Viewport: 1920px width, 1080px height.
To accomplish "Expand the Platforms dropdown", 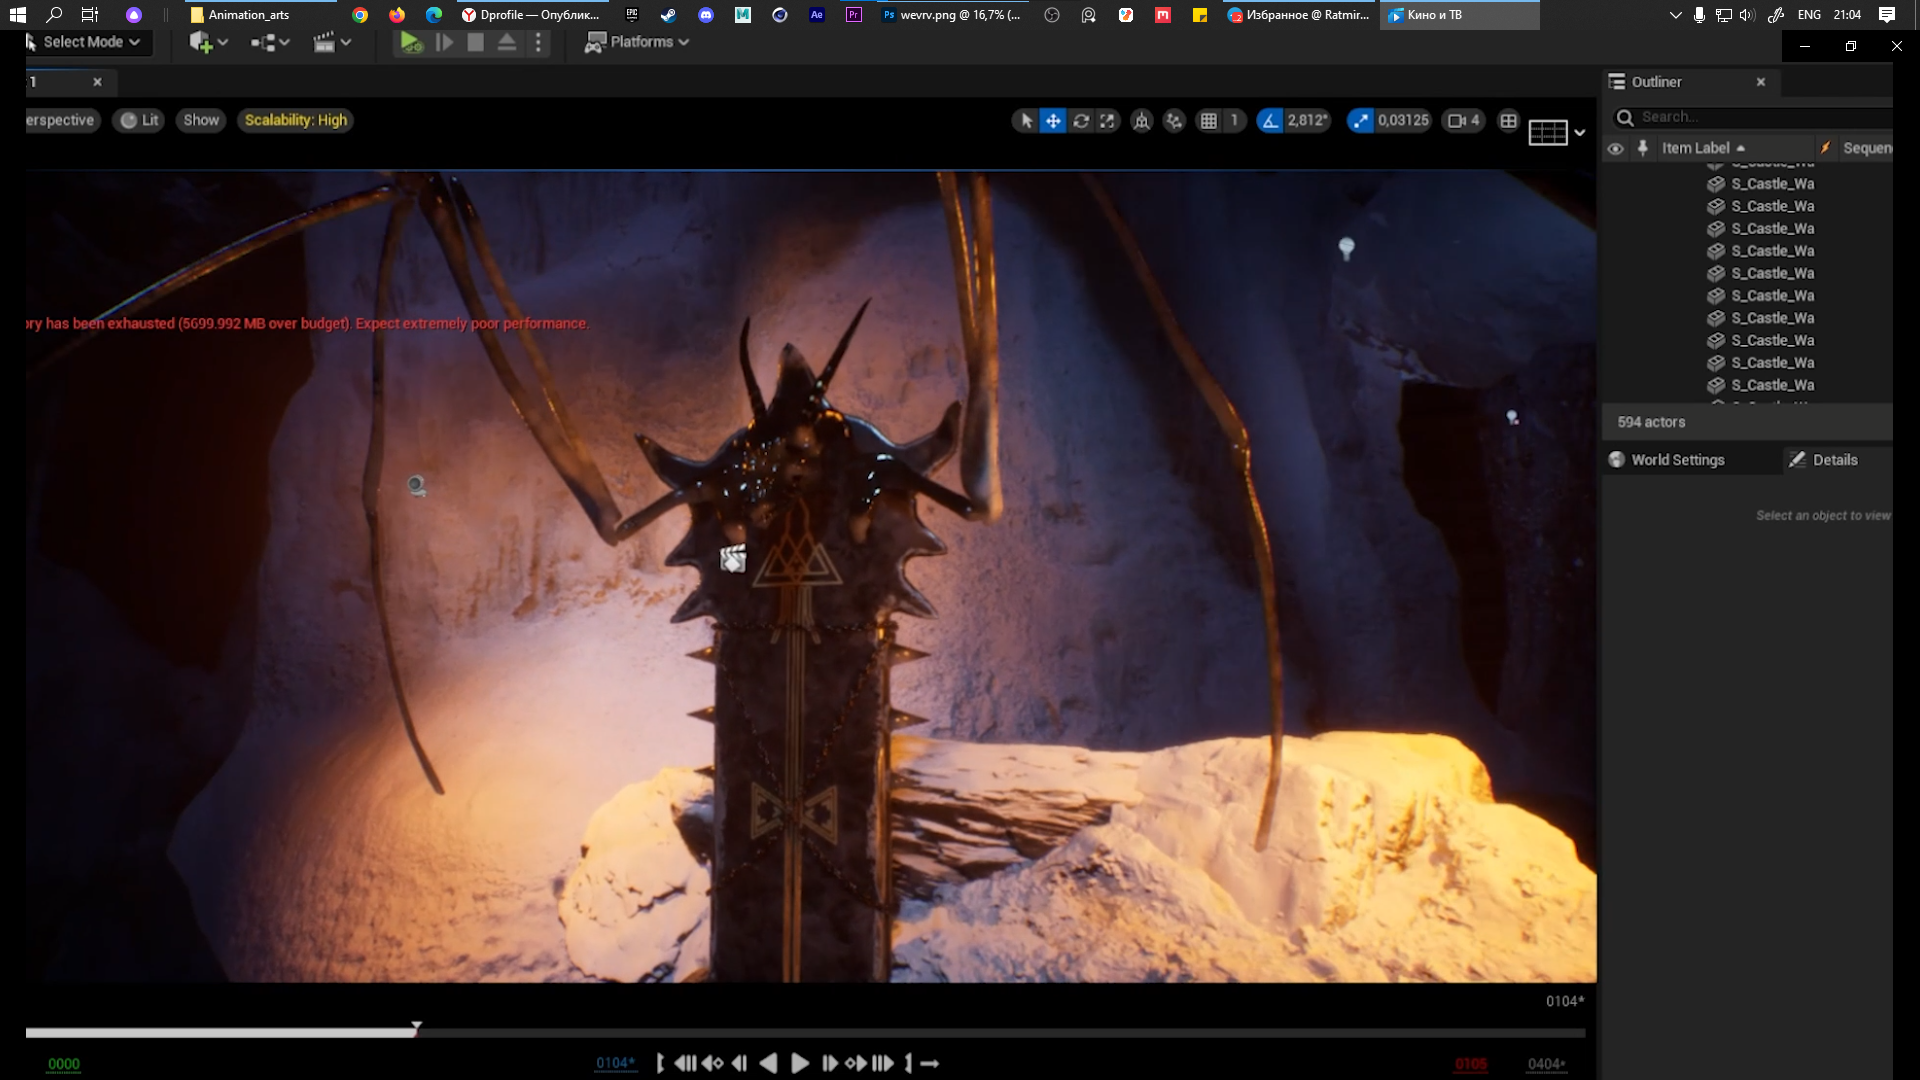I will click(637, 42).
